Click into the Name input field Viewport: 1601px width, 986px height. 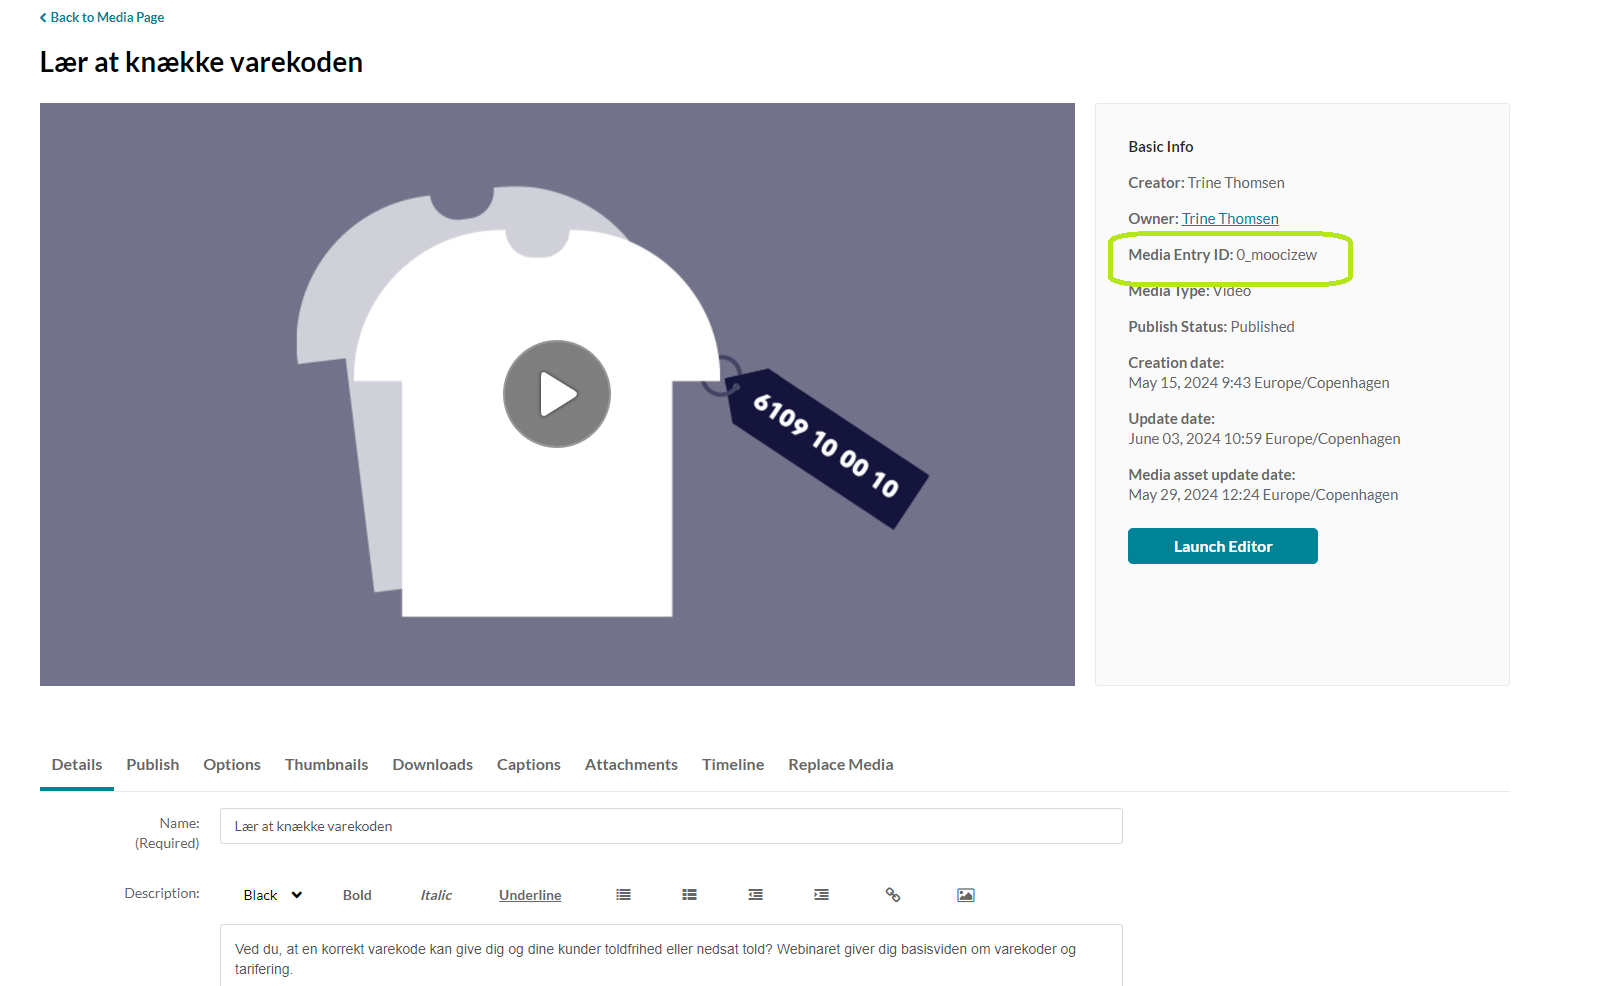click(x=670, y=826)
